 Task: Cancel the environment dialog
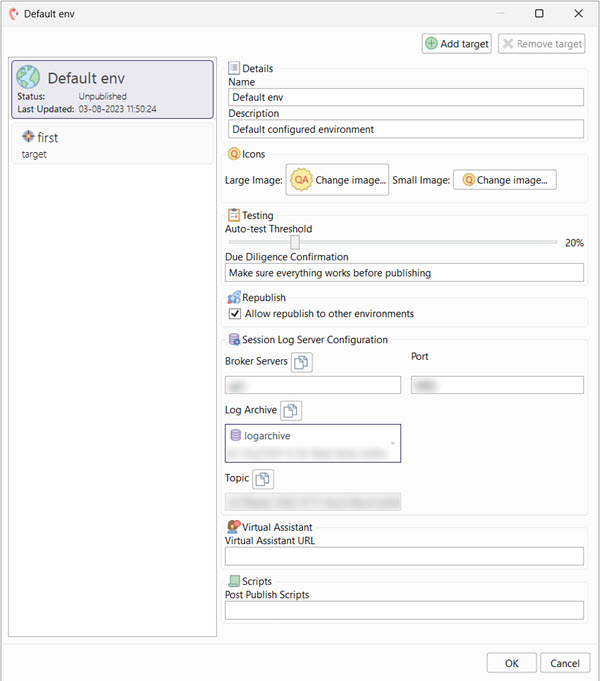coord(564,663)
